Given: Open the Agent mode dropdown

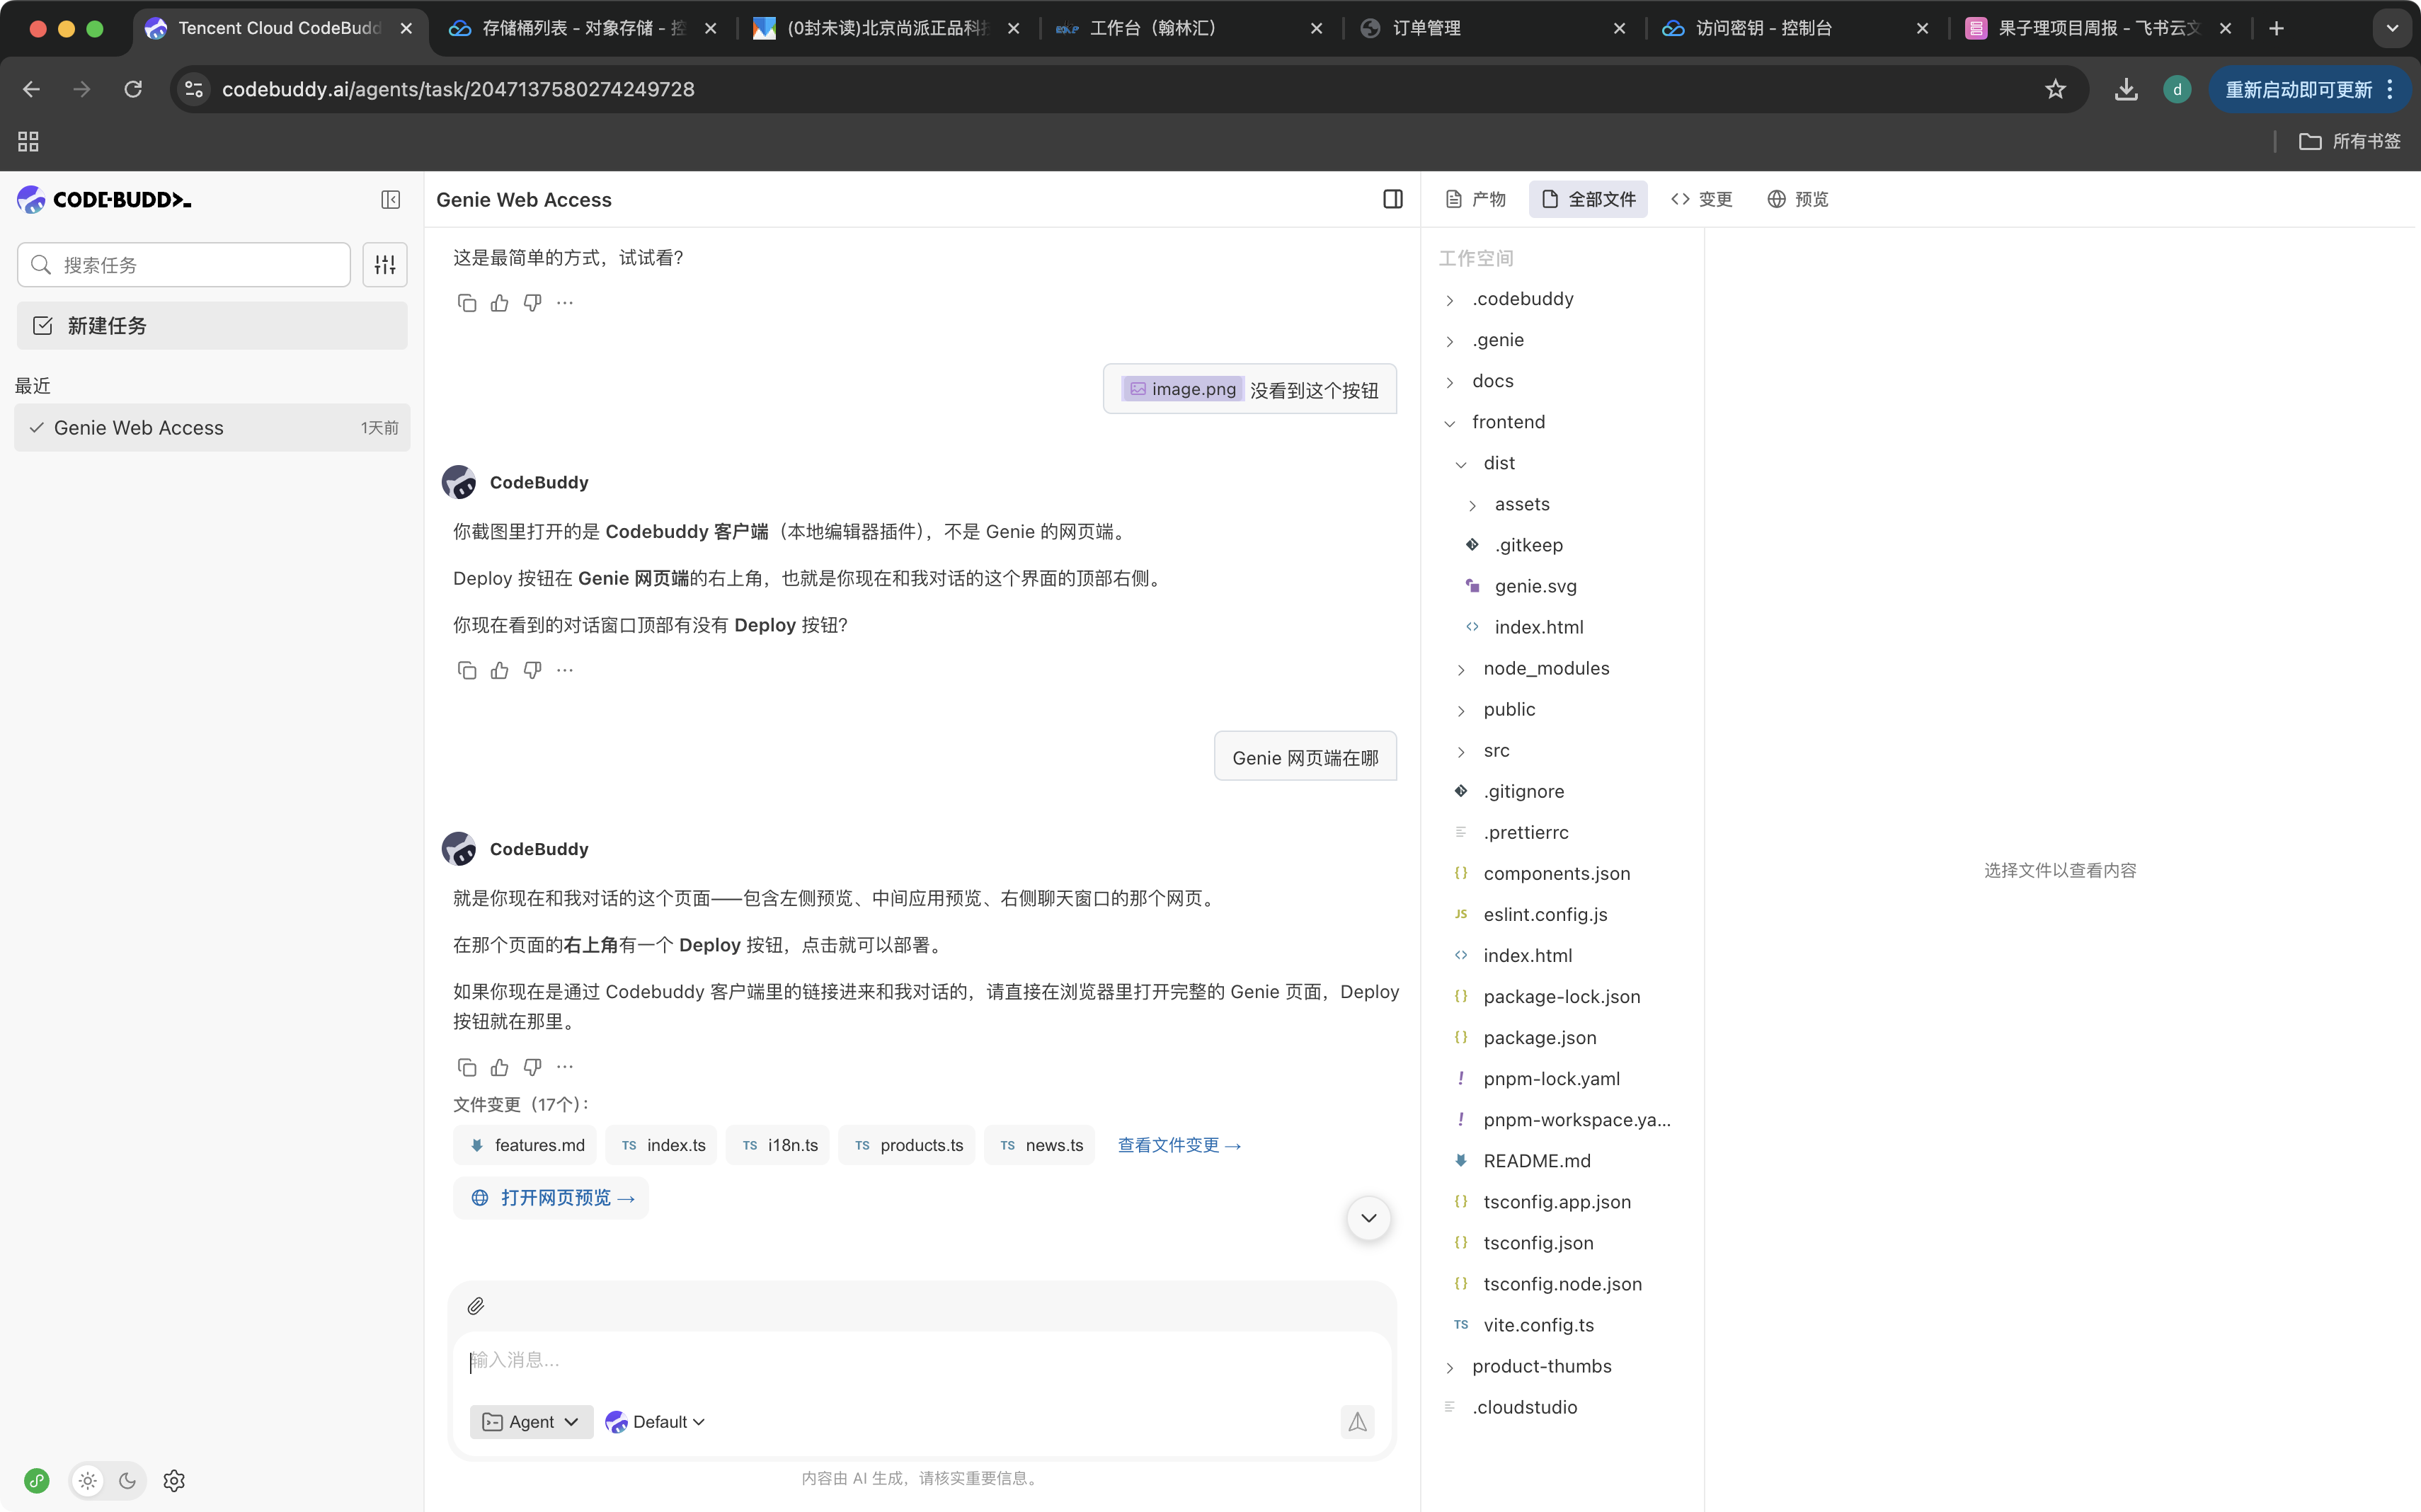Looking at the screenshot, I should coord(531,1421).
